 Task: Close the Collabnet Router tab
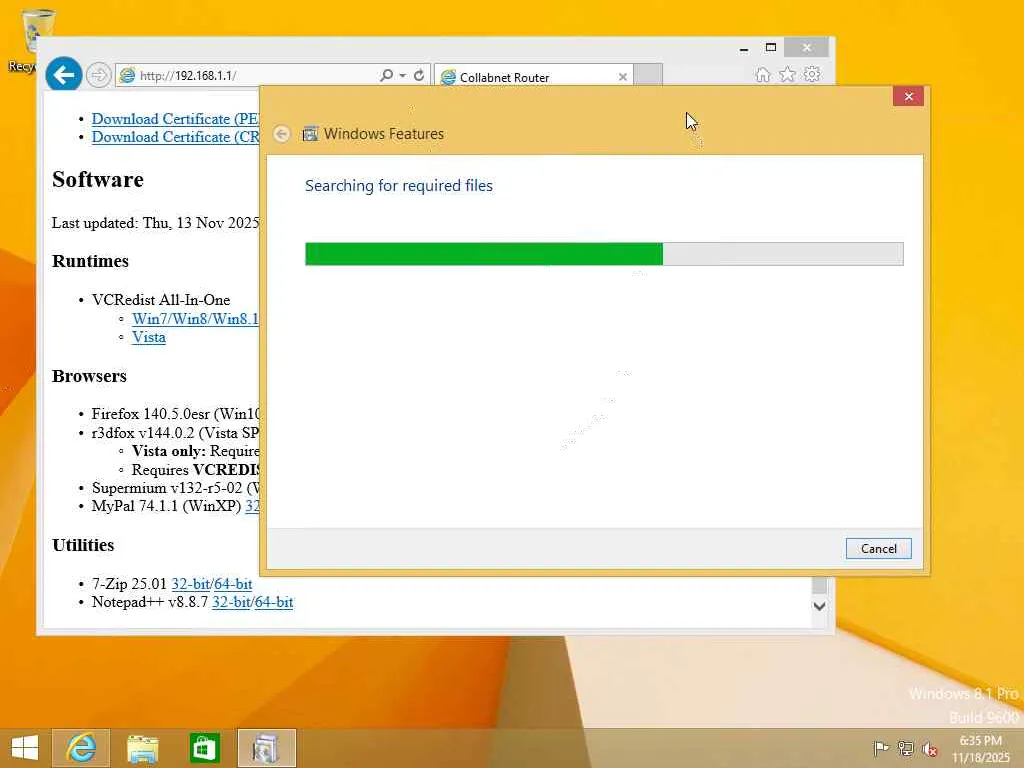tap(622, 77)
